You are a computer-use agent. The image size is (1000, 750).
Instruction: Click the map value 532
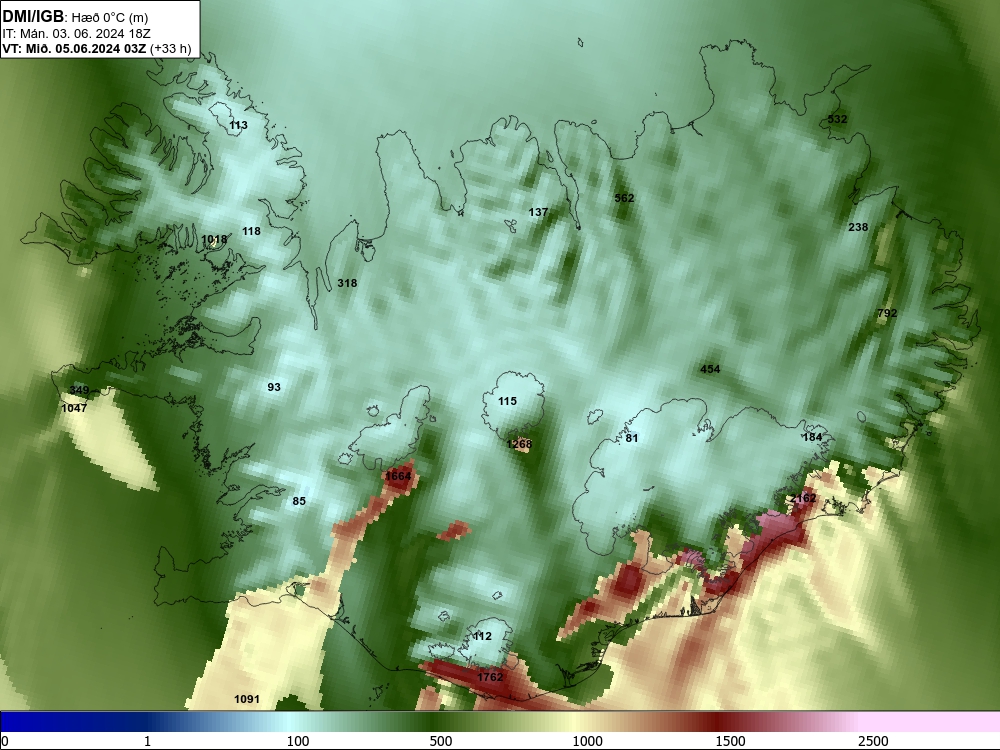[x=837, y=119]
